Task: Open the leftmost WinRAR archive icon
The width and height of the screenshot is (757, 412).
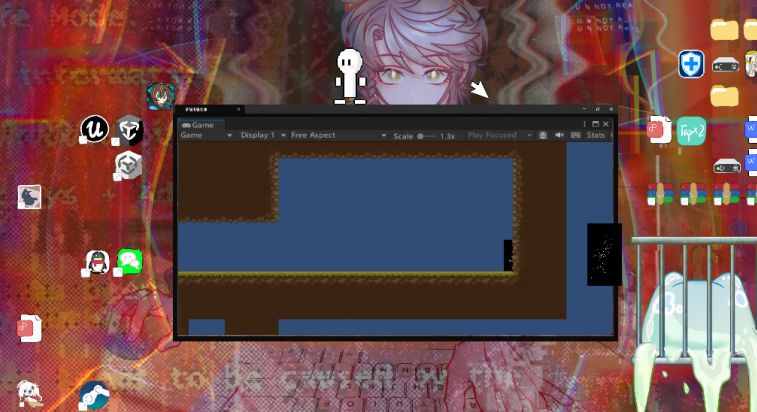Action: [660, 194]
